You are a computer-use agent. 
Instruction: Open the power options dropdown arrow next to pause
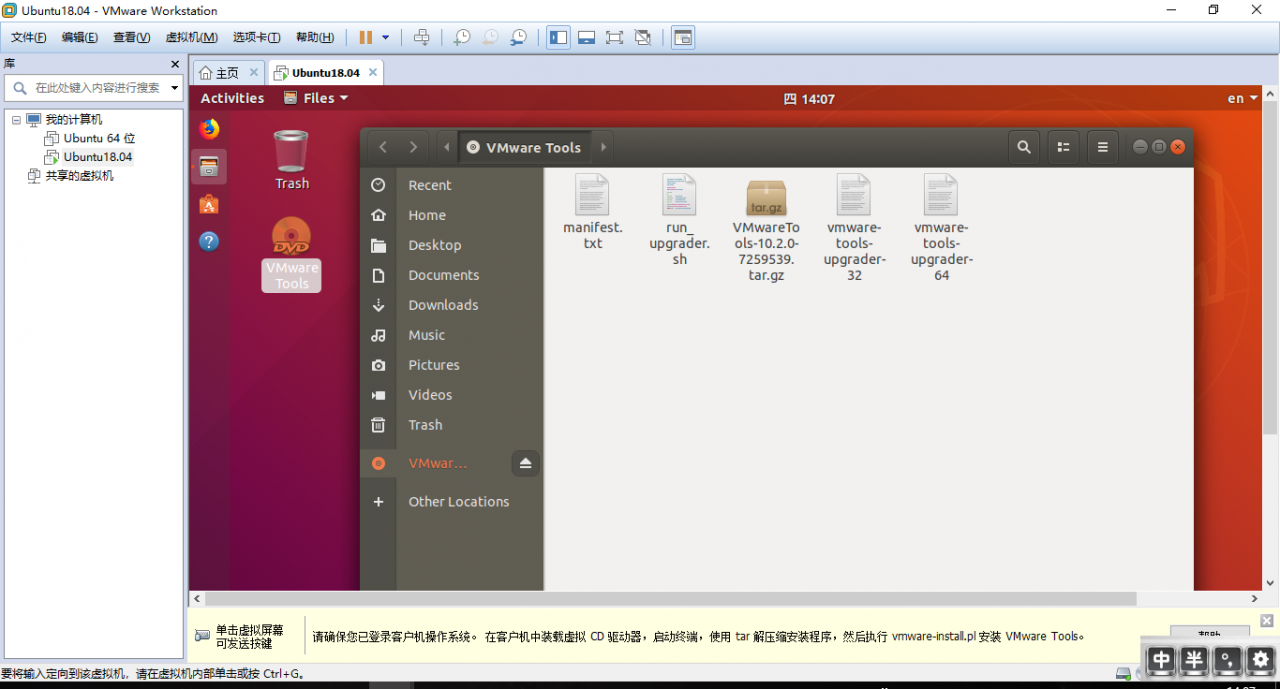pos(386,38)
